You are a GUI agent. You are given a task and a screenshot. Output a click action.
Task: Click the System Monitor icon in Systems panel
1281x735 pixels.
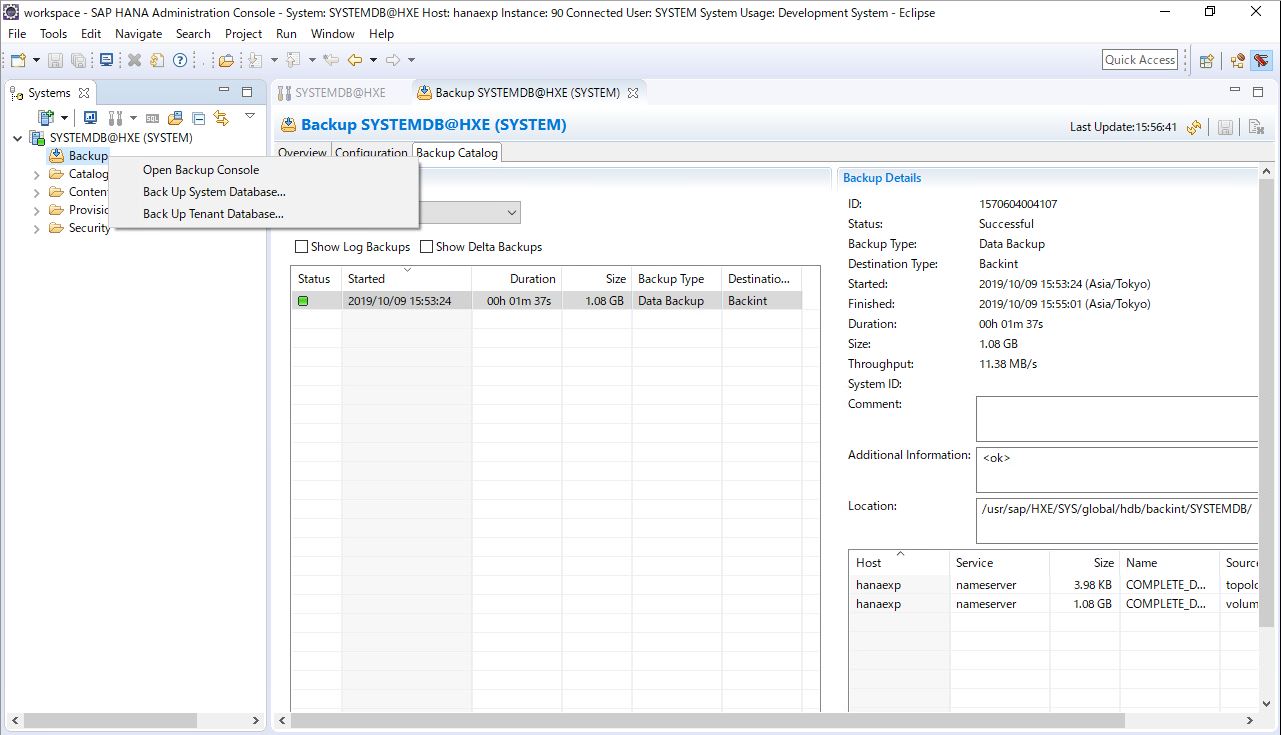[x=90, y=118]
